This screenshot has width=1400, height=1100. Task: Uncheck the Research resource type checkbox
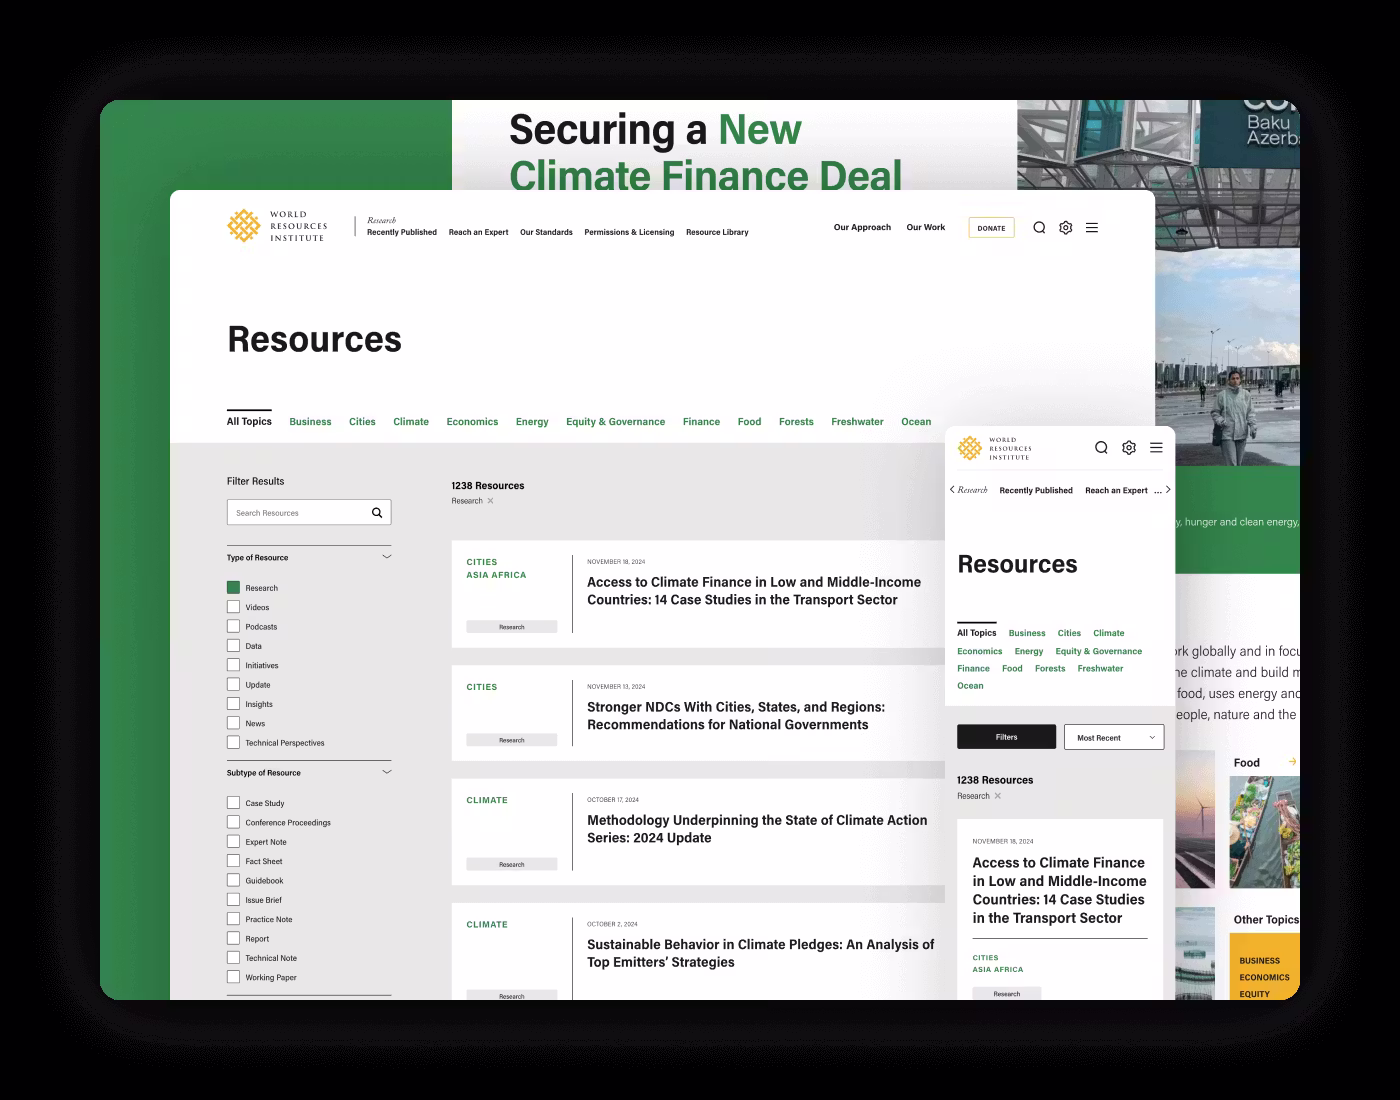pyautogui.click(x=233, y=588)
